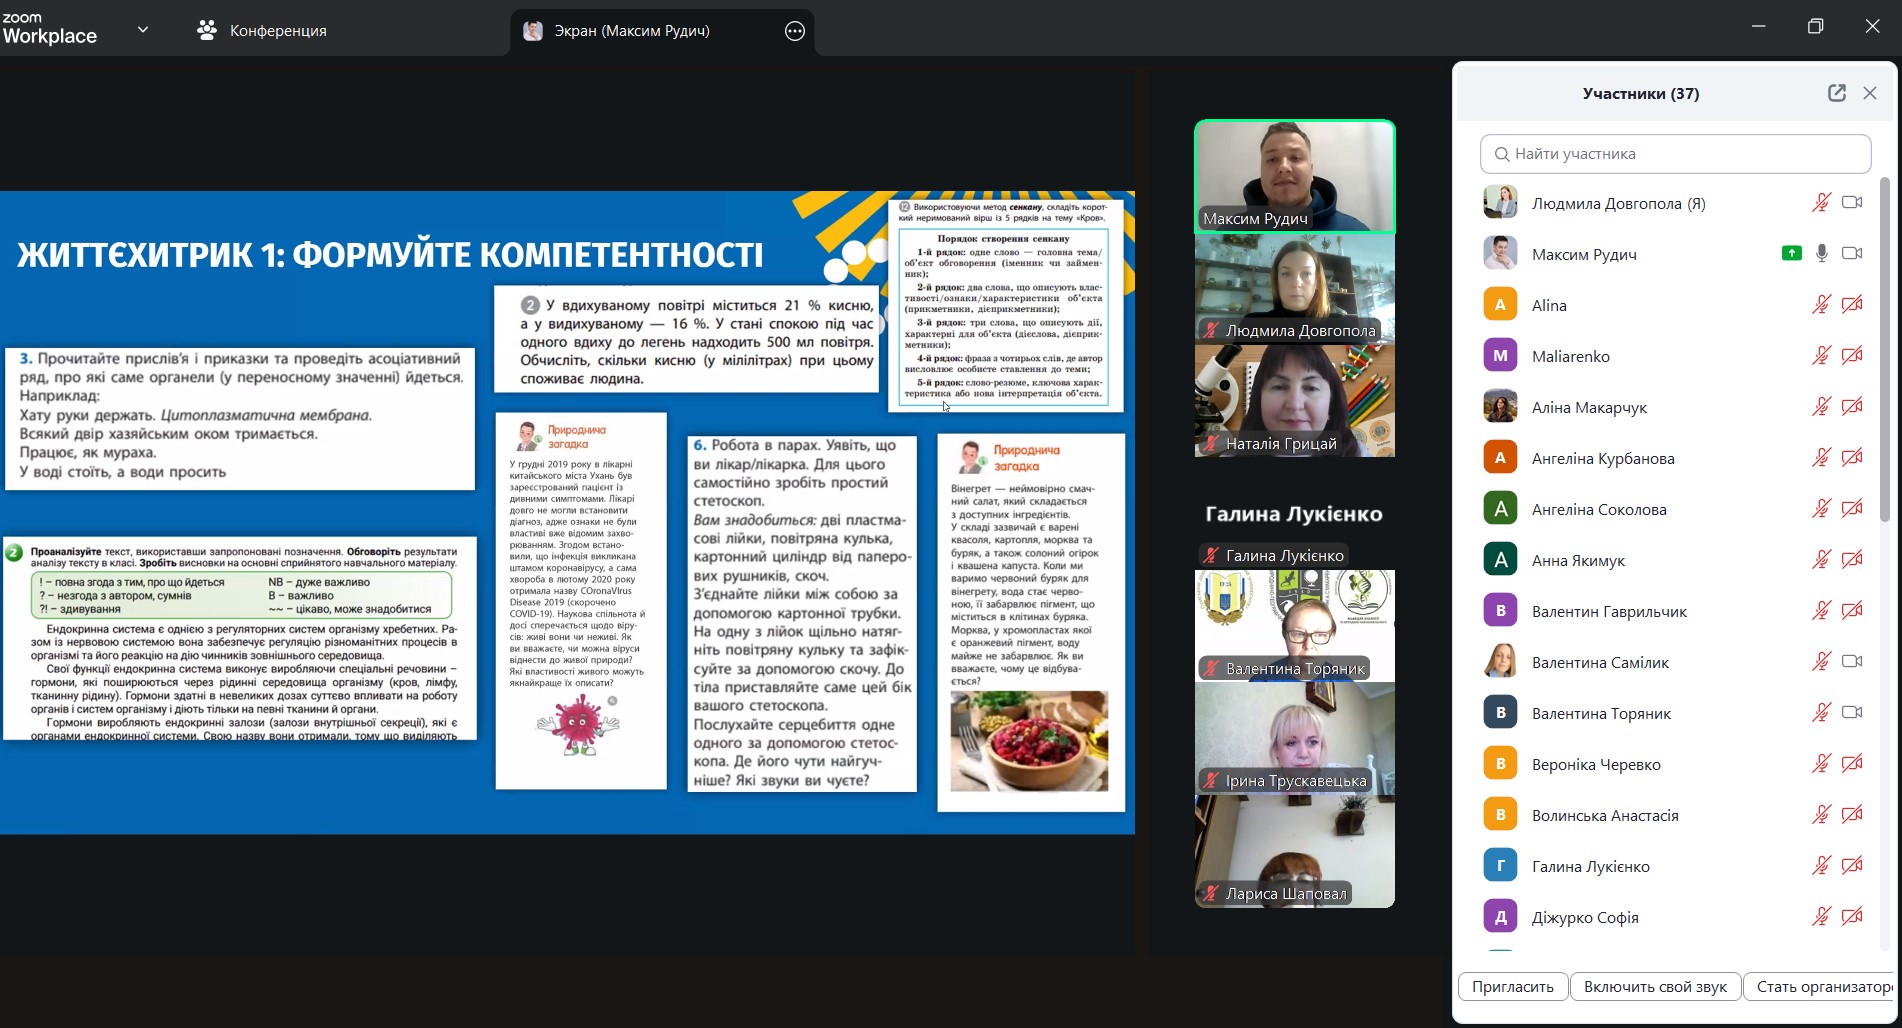
Task: Switch to Экран (Максим Рудич) tab
Action: pyautogui.click(x=632, y=31)
